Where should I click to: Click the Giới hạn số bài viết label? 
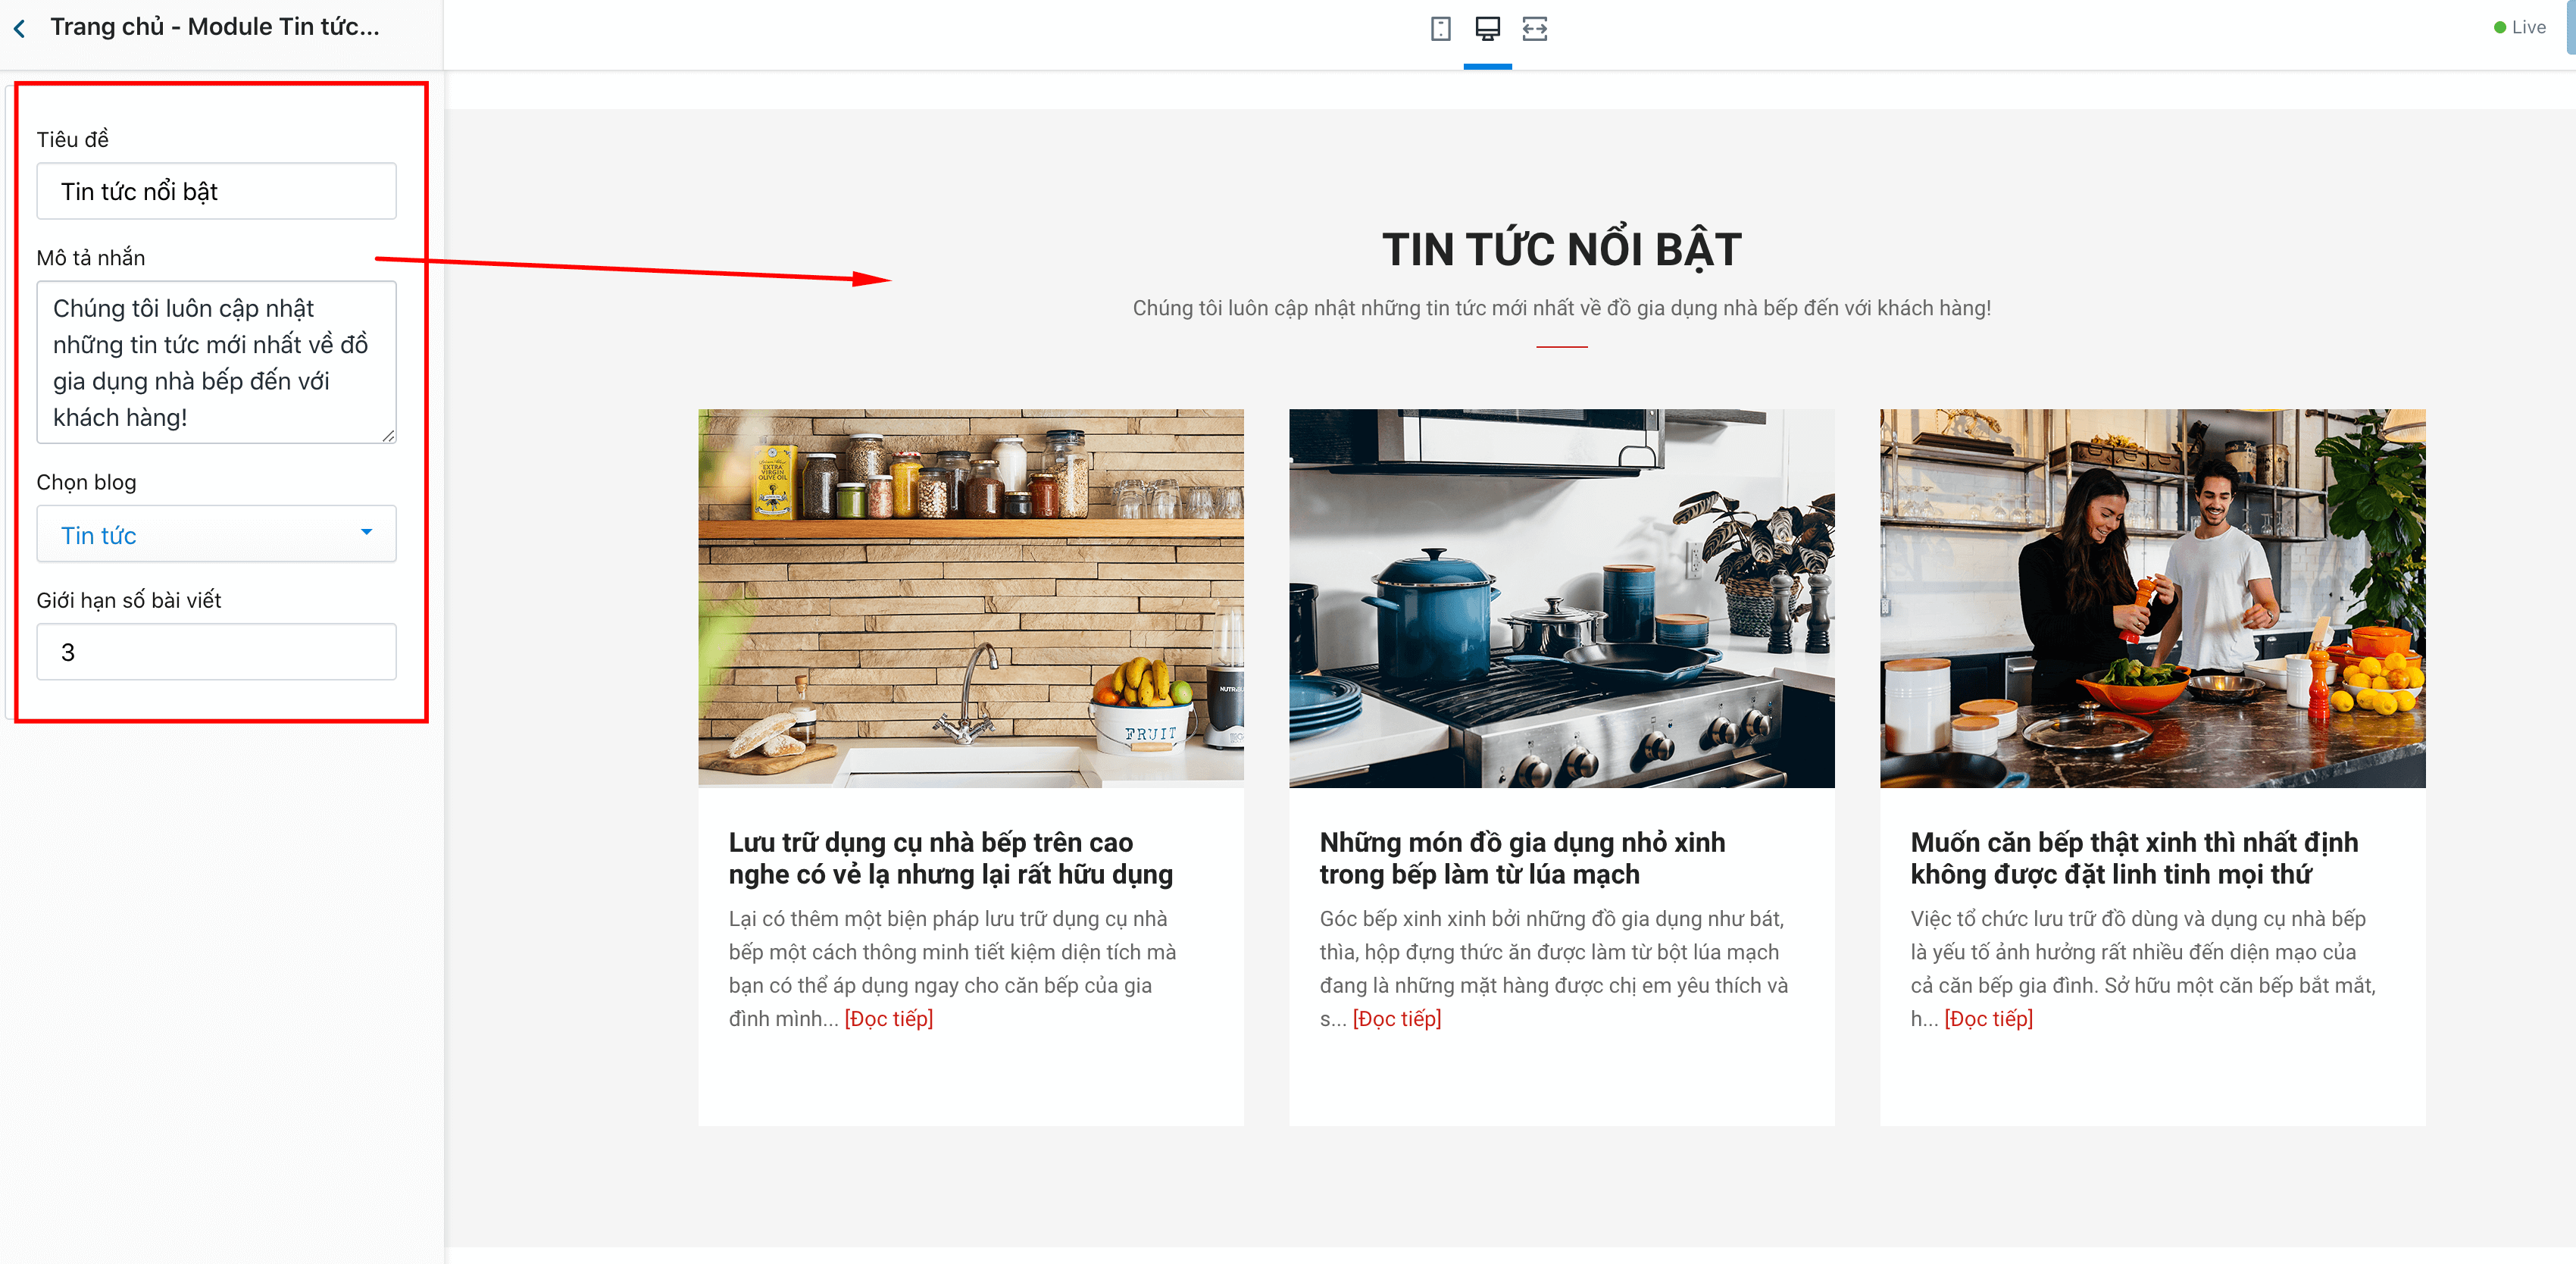[x=129, y=600]
